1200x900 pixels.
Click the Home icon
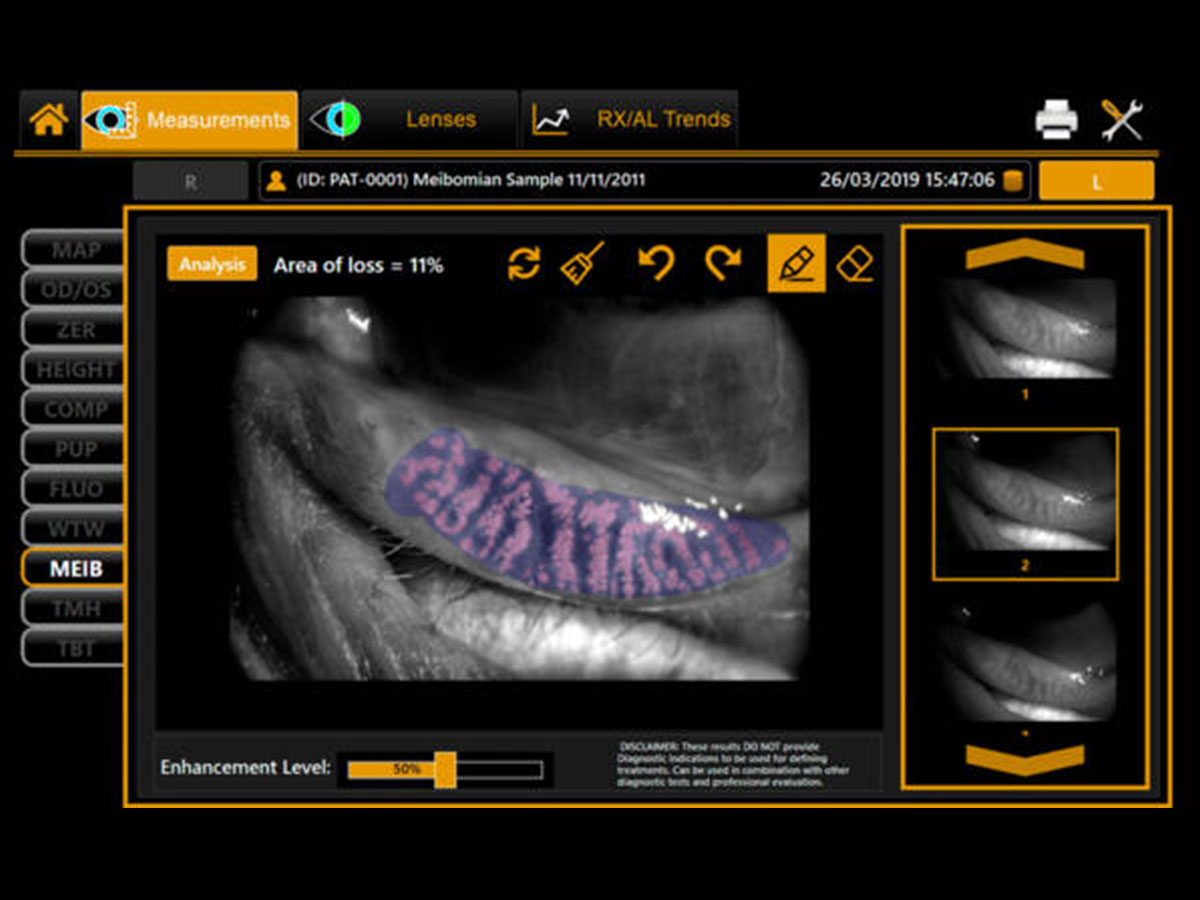click(x=48, y=120)
